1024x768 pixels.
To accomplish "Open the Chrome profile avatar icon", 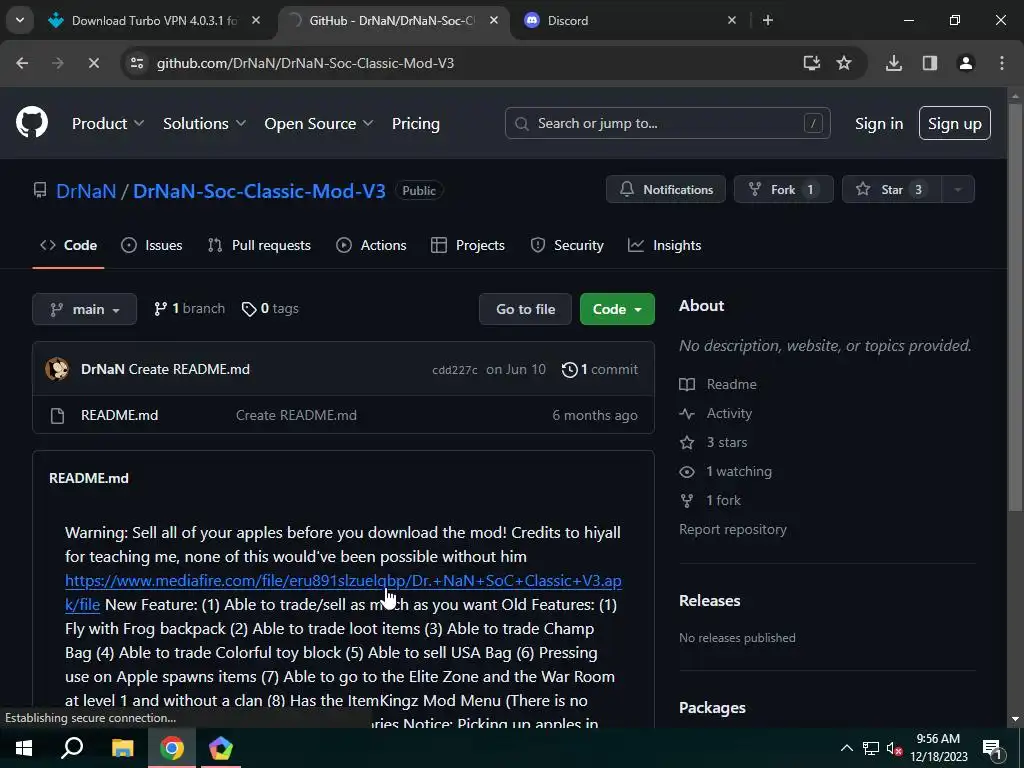I will 966,63.
